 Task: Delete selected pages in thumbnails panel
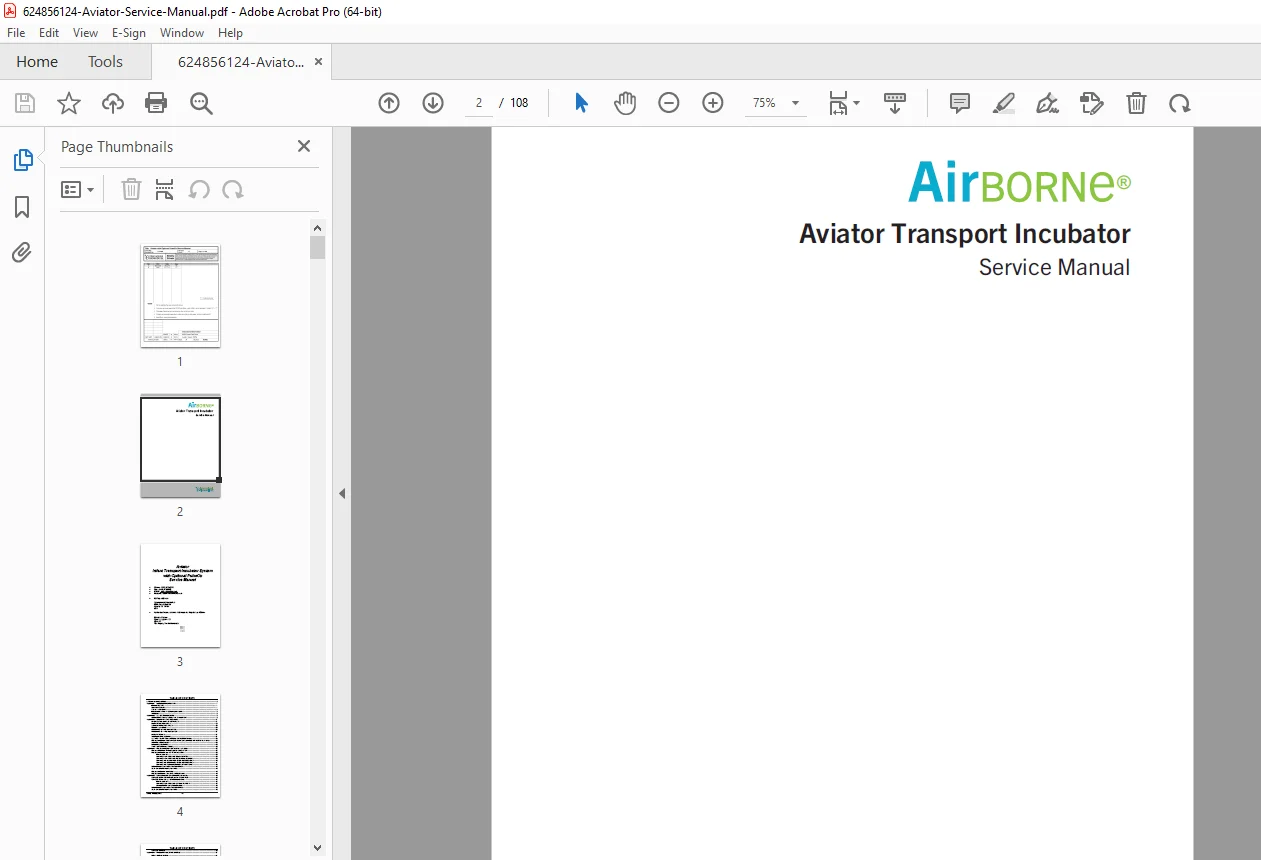(x=131, y=189)
